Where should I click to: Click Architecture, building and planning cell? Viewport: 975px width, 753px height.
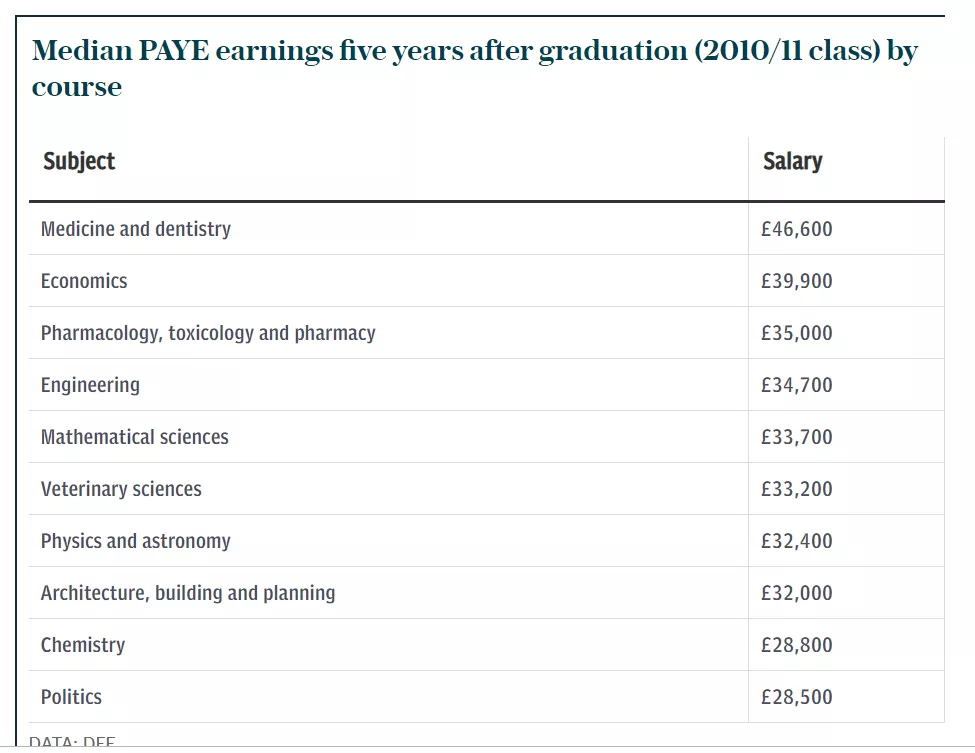(188, 593)
